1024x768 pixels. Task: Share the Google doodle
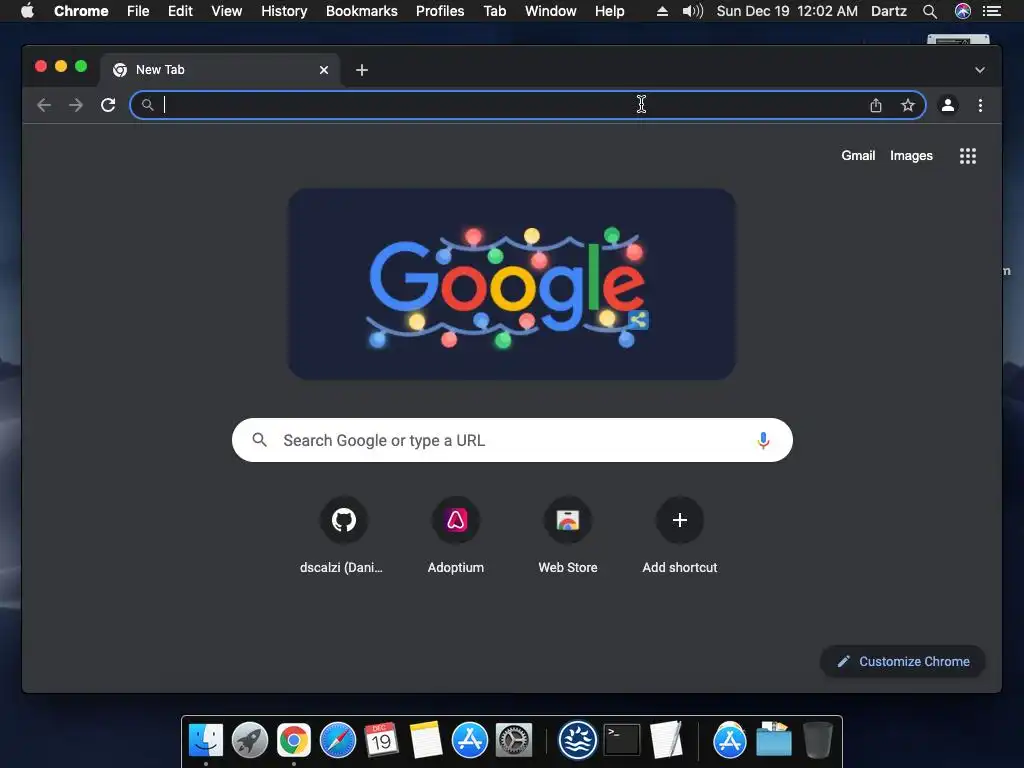tap(639, 320)
